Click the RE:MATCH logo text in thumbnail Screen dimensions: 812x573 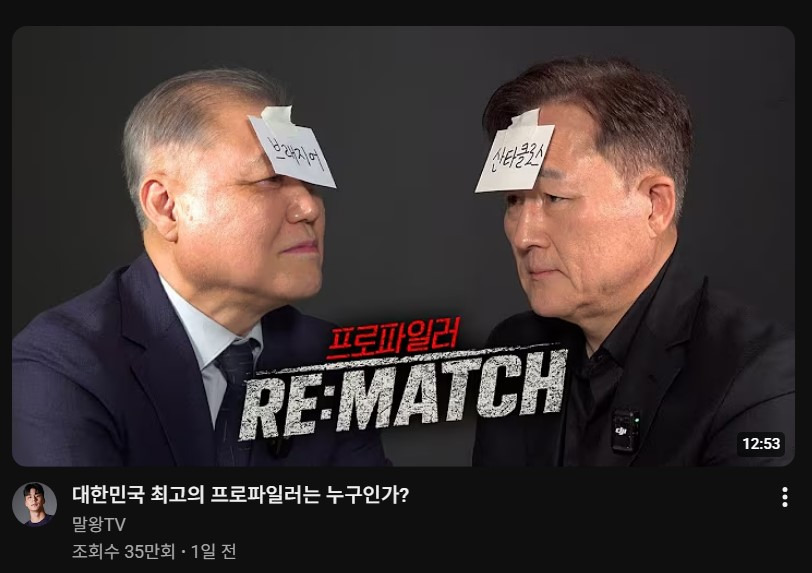coord(402,394)
